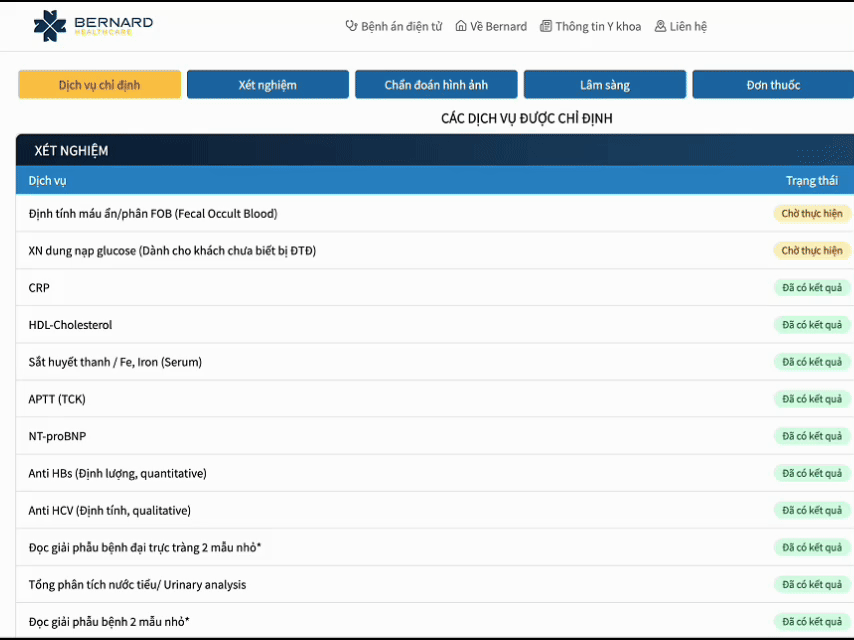Click the newspaper icon beside Thông tin Y khoa
This screenshot has width=854, height=640.
tap(546, 26)
